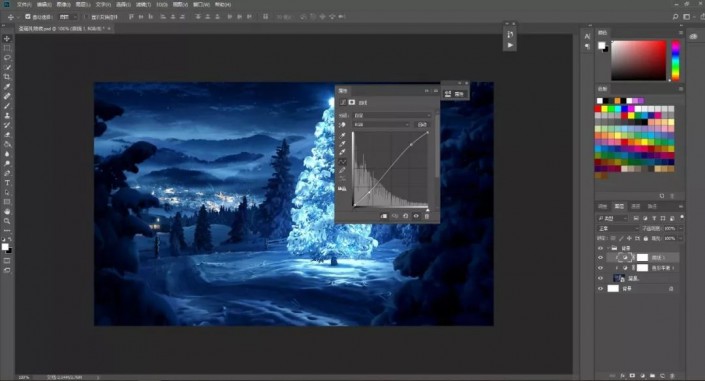Open the Curves channel RGB dropdown

382,125
